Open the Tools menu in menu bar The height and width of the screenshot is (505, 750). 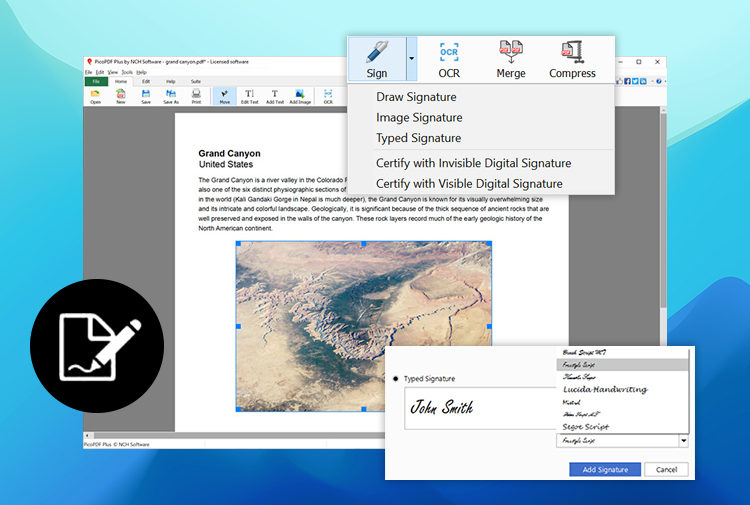[x=127, y=72]
